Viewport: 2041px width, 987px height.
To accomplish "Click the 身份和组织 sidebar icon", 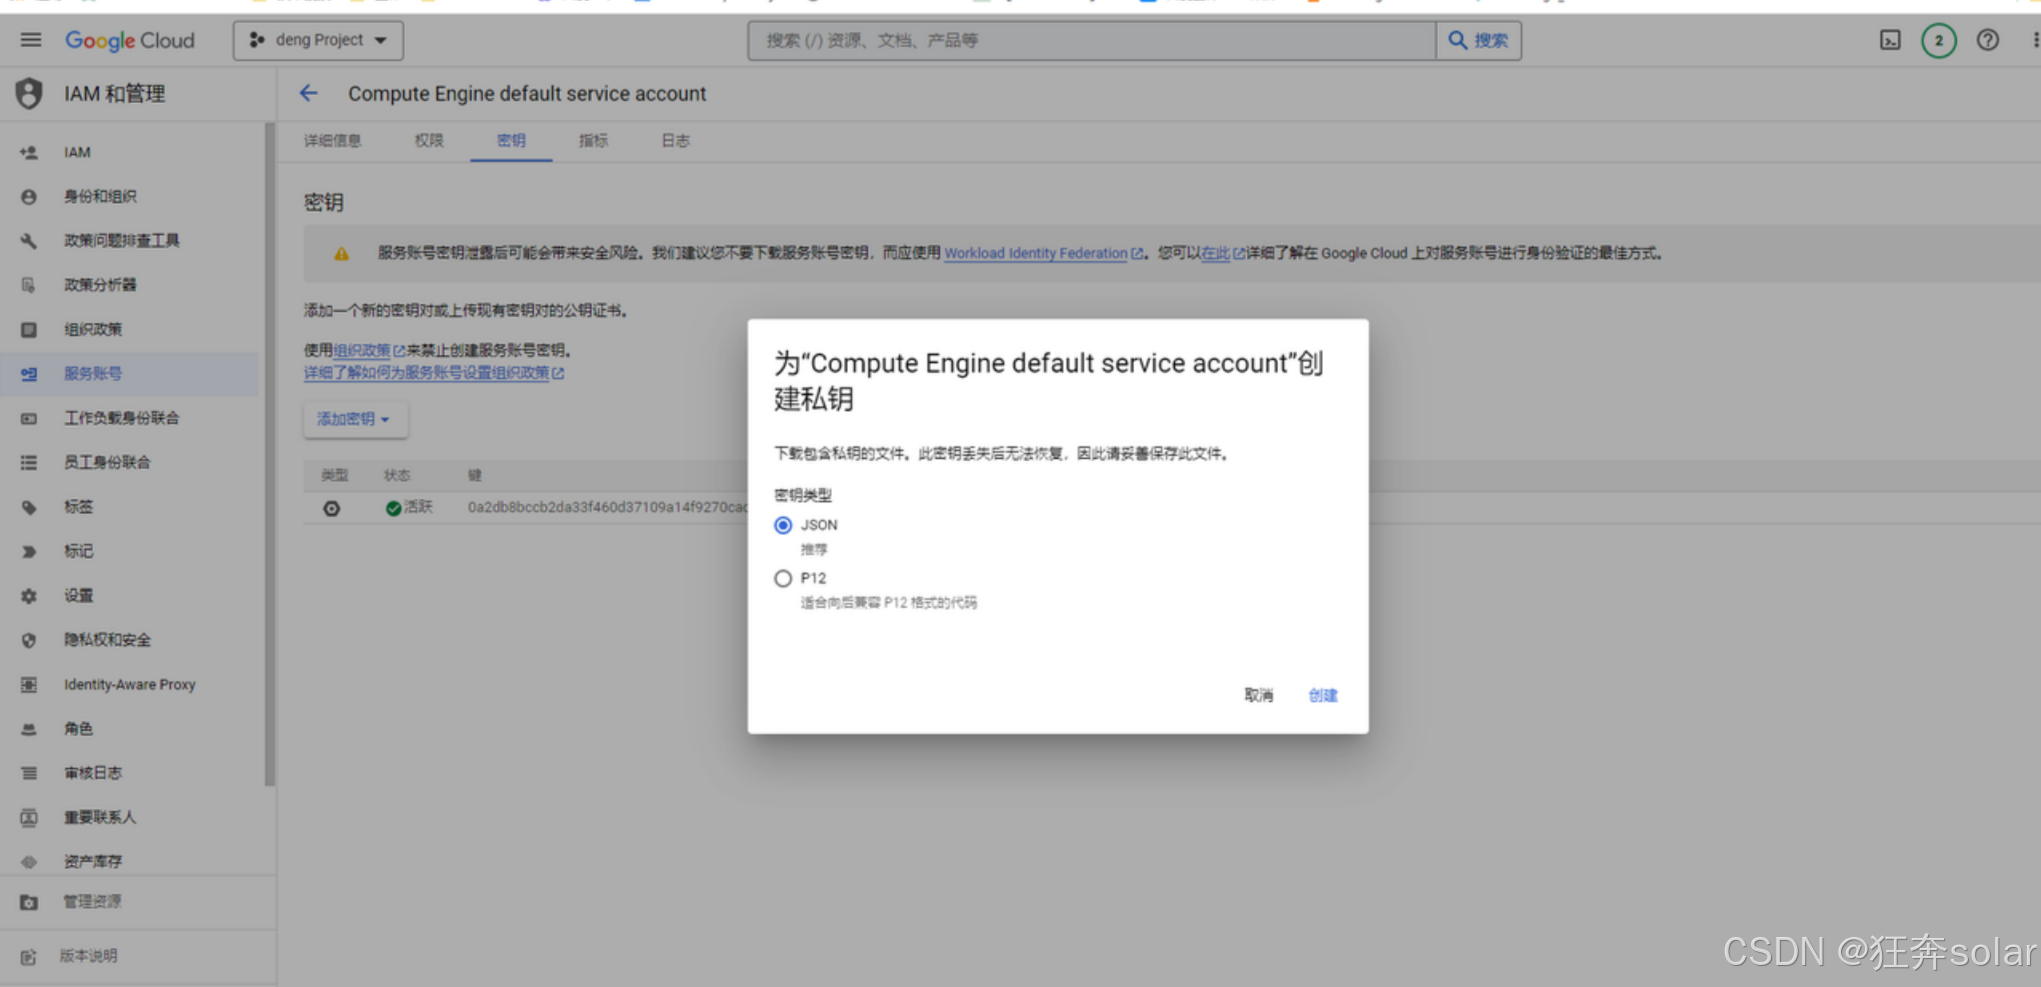I will pyautogui.click(x=29, y=197).
